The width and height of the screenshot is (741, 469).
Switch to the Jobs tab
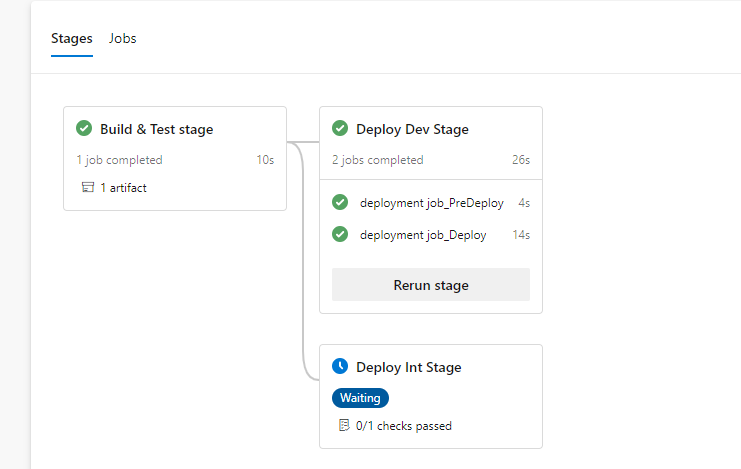tap(123, 39)
